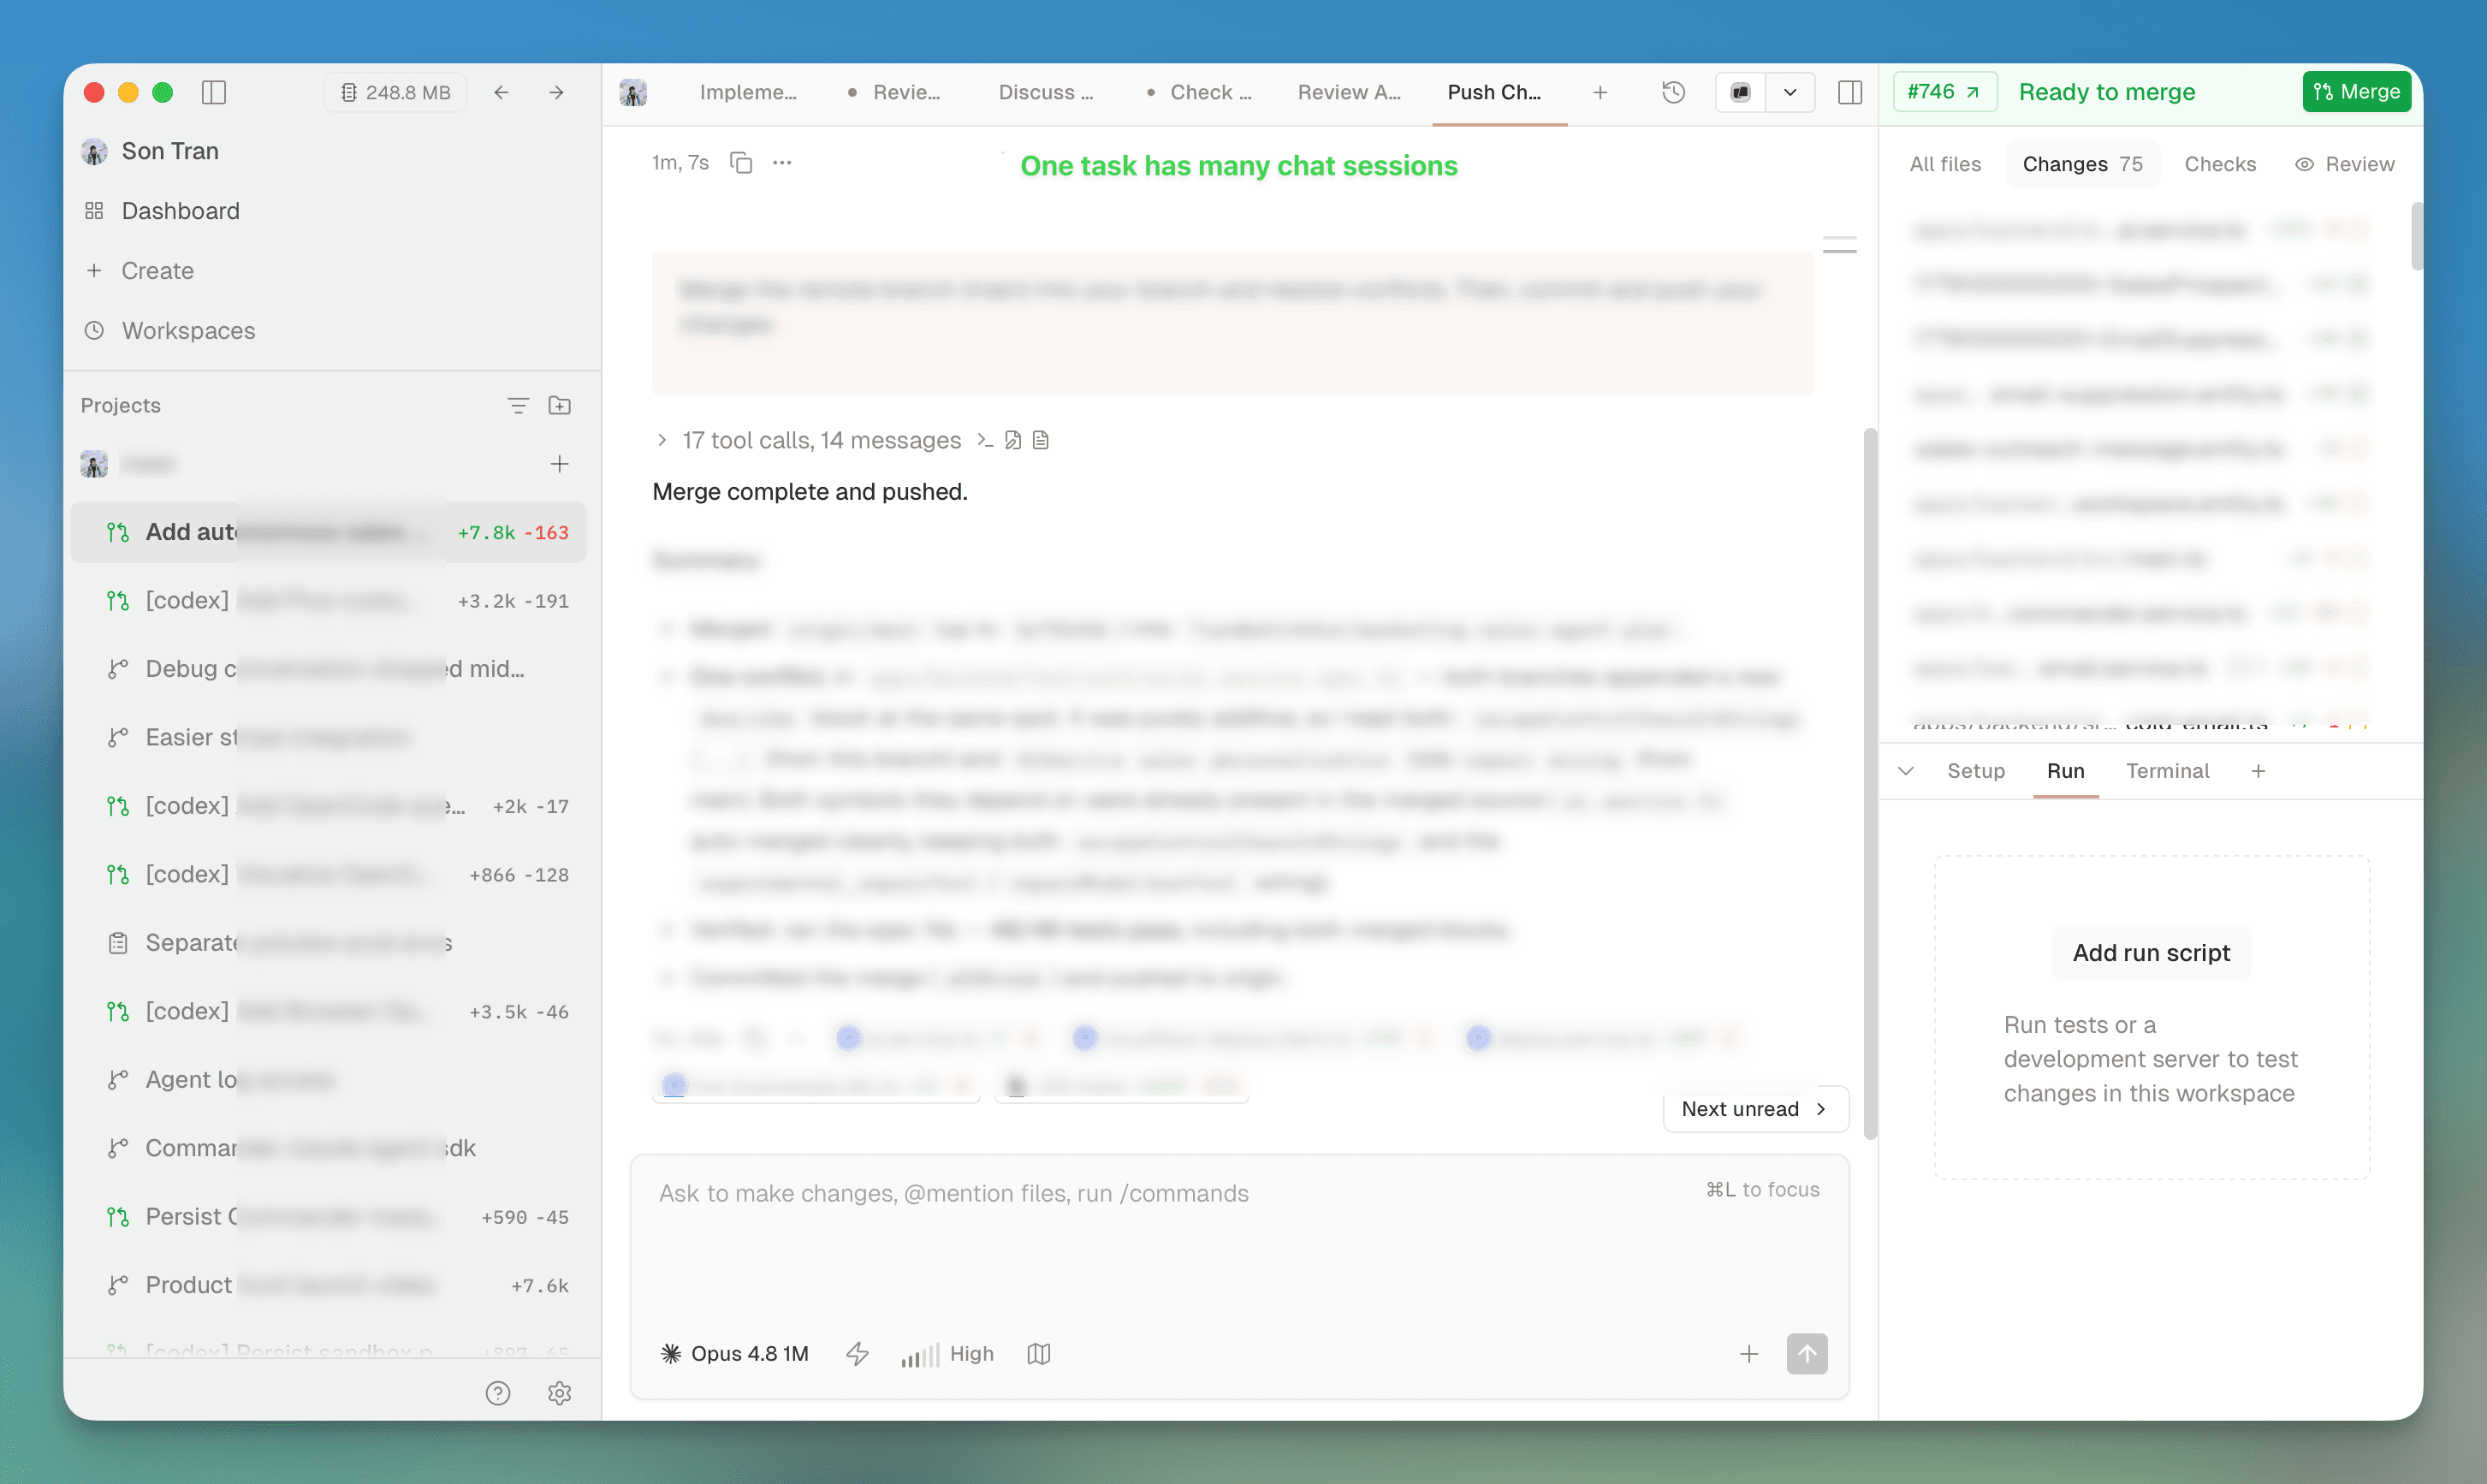Select the Agent workspace row

click(328, 1080)
